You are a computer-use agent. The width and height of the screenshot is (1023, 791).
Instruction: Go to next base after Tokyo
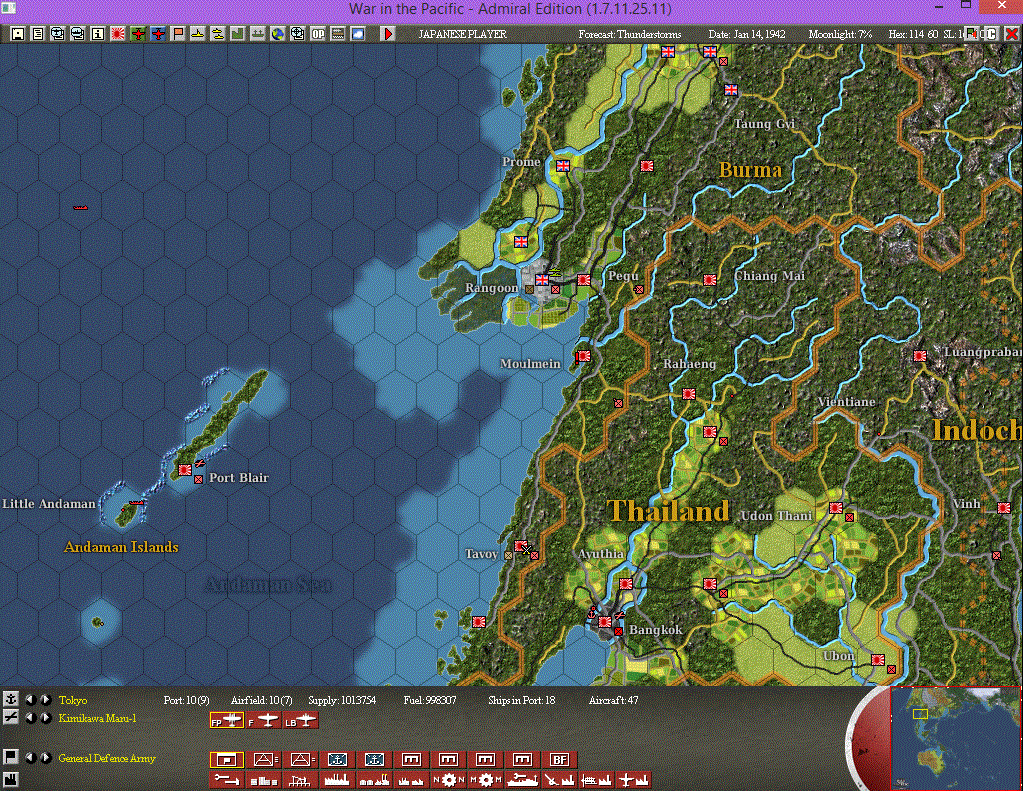[46, 699]
